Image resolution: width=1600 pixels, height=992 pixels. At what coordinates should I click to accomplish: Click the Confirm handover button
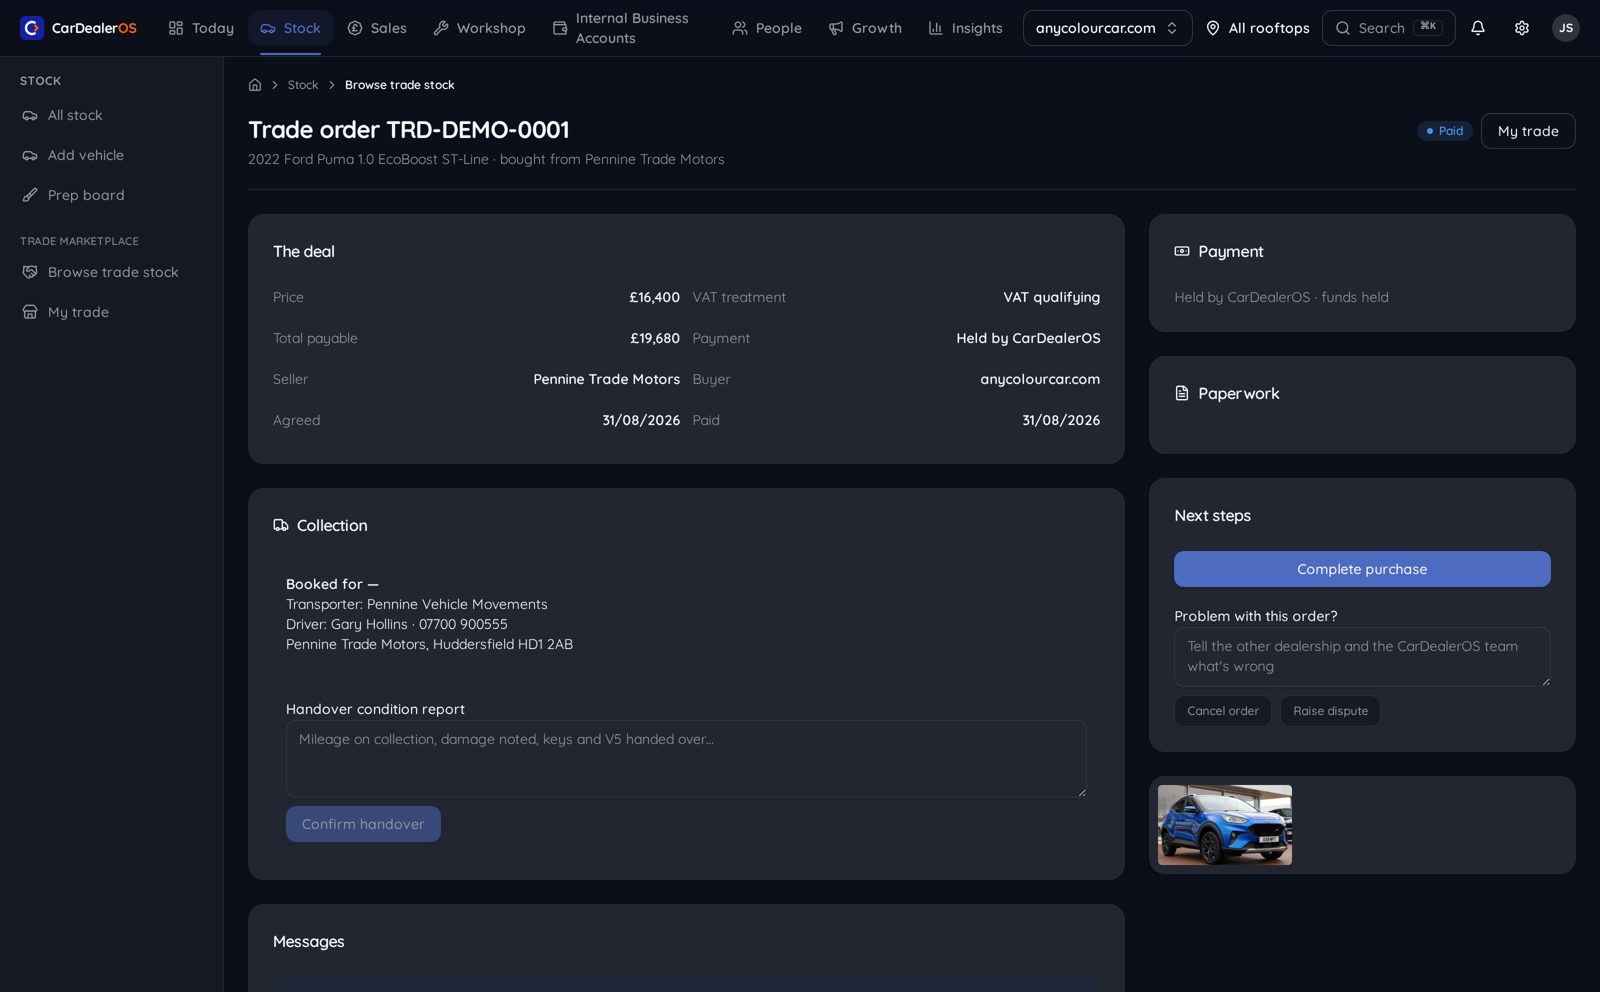click(363, 824)
